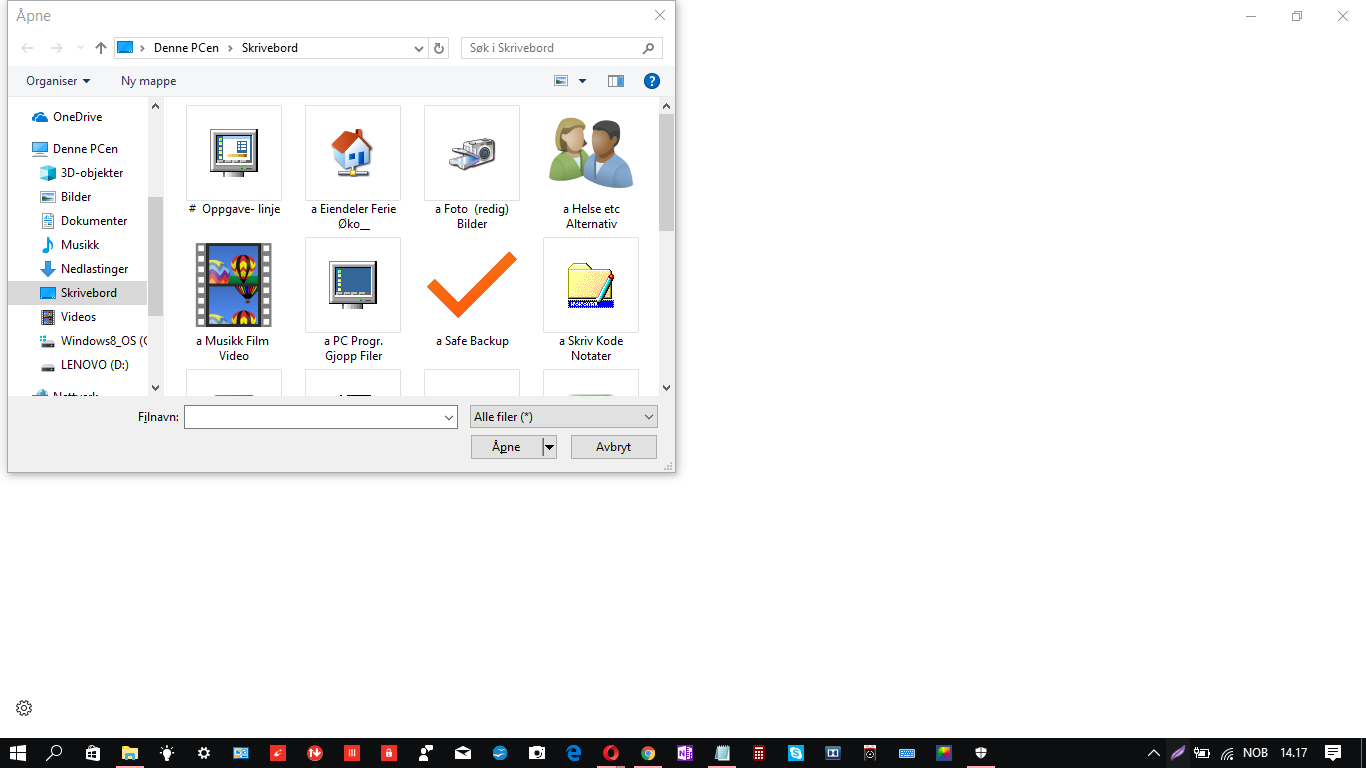Open the Organiser dropdown menu
Image resolution: width=1366 pixels, height=768 pixels.
click(x=58, y=81)
